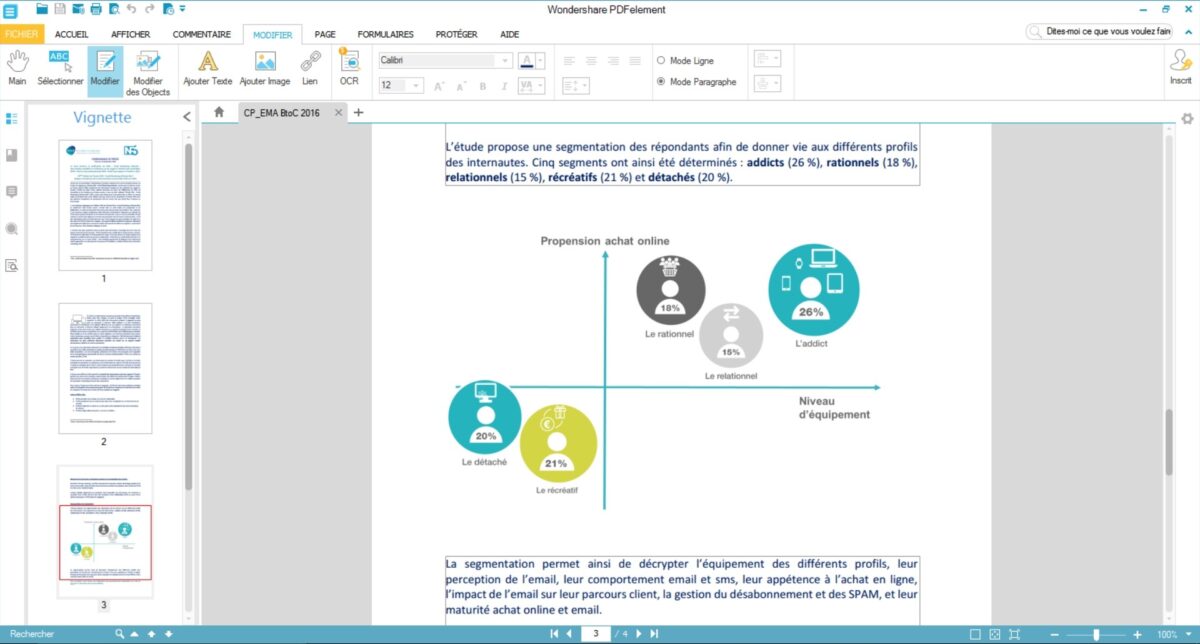1200x644 pixels.
Task: Toggle the Vignette thumbnails panel icon
Action: click(x=12, y=118)
